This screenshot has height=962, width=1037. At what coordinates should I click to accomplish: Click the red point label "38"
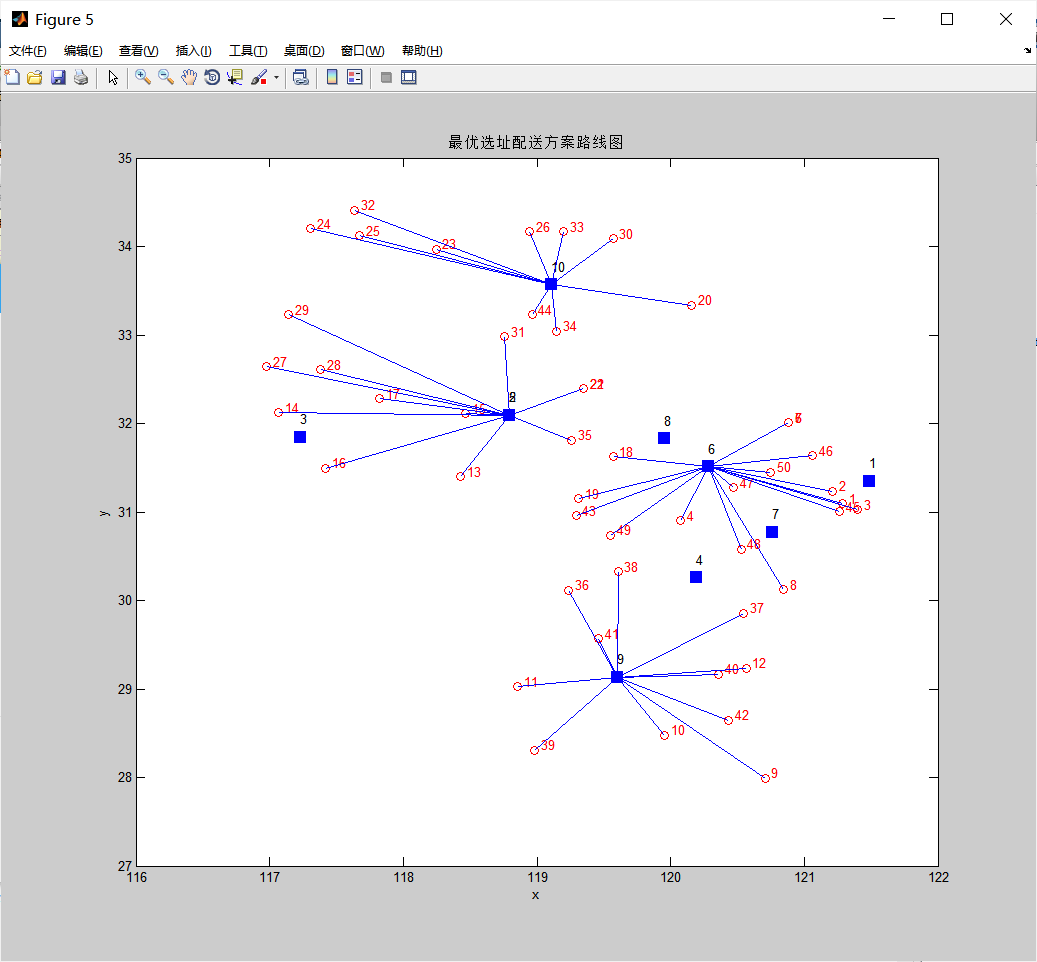631,568
